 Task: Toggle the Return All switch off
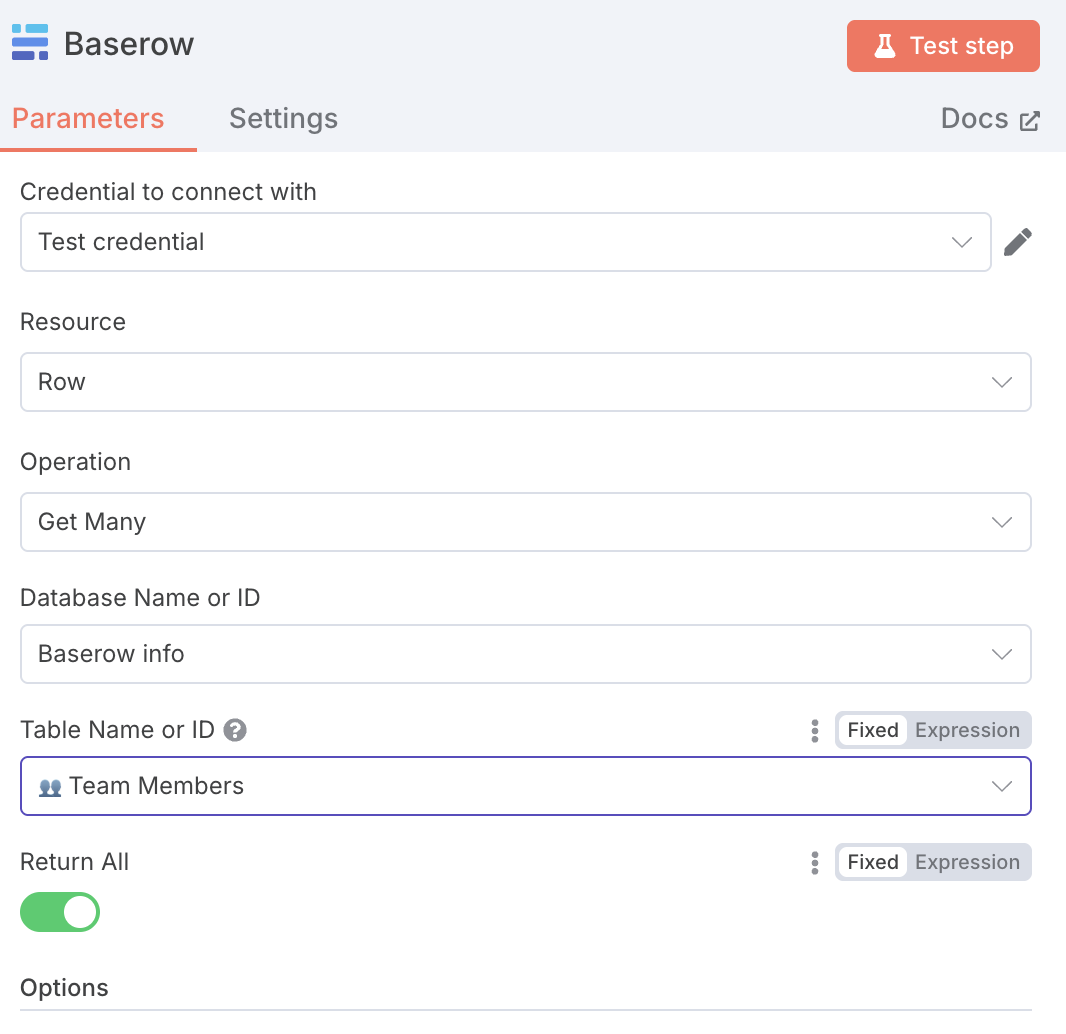(x=60, y=912)
